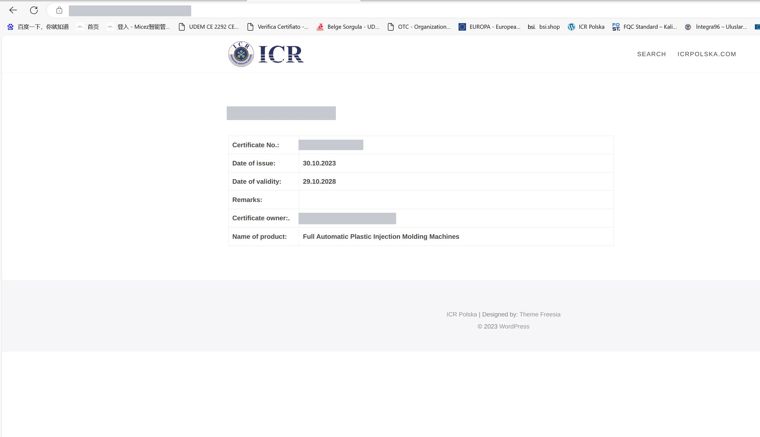Select the issue date 30.10.2023

tap(319, 163)
